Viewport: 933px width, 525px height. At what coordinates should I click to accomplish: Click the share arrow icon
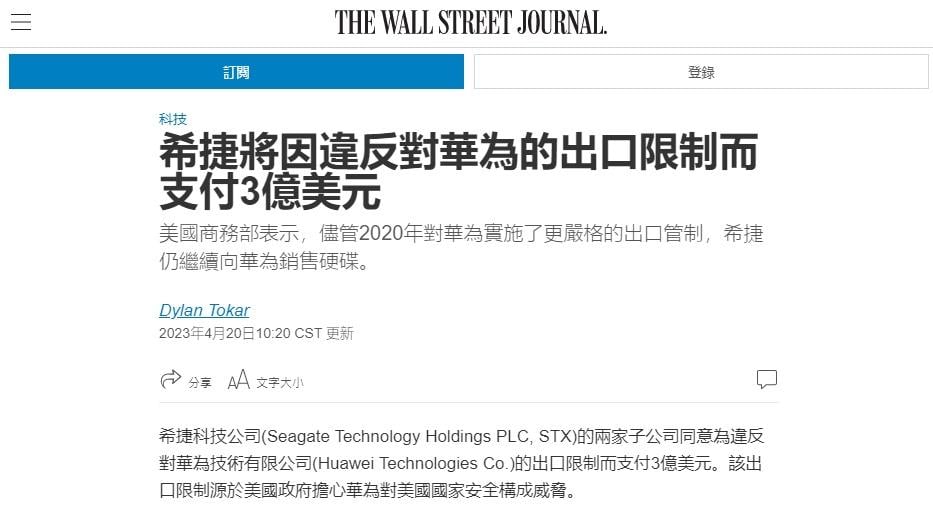click(x=171, y=379)
